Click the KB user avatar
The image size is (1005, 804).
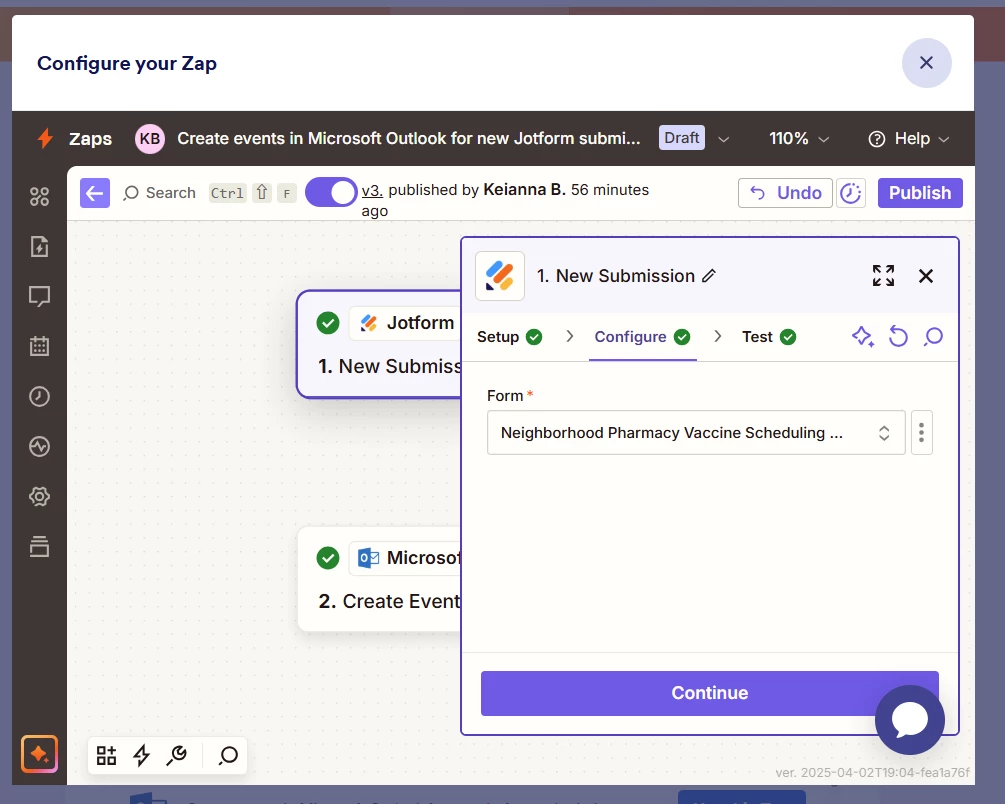(150, 138)
